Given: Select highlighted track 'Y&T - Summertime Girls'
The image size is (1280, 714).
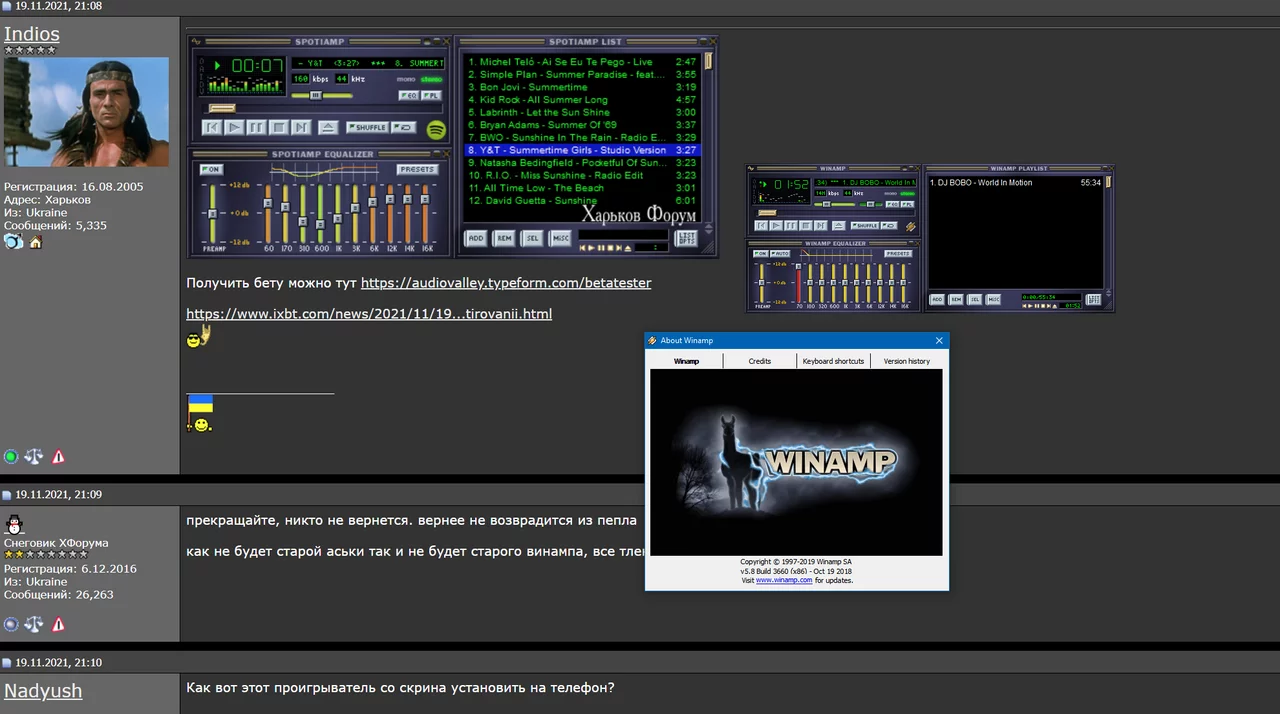Looking at the screenshot, I should [x=582, y=150].
